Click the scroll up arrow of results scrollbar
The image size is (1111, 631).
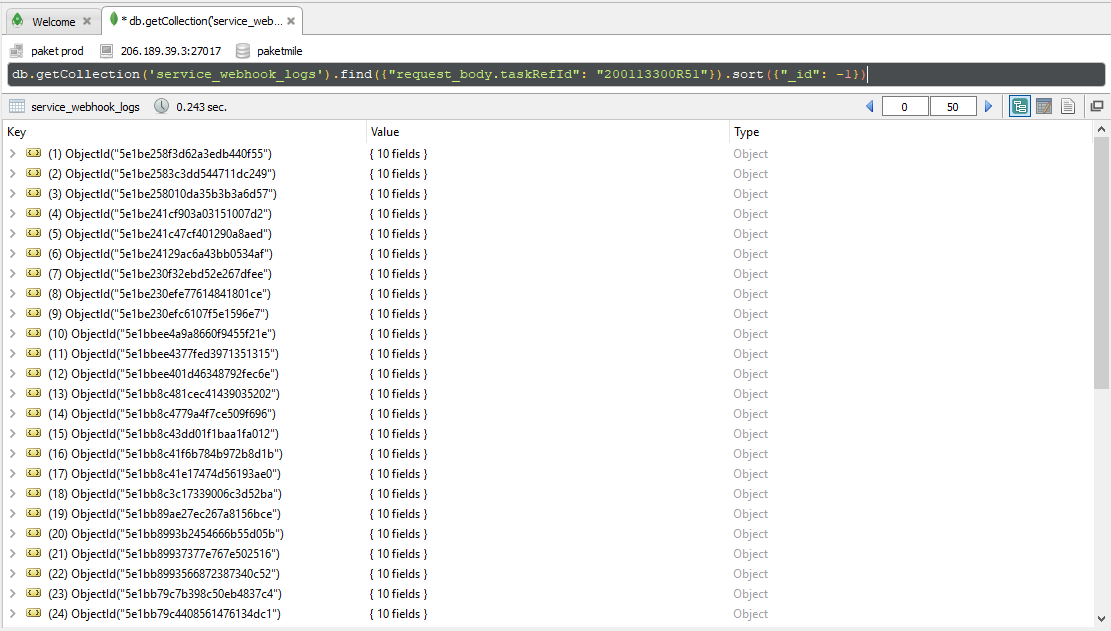click(1101, 130)
